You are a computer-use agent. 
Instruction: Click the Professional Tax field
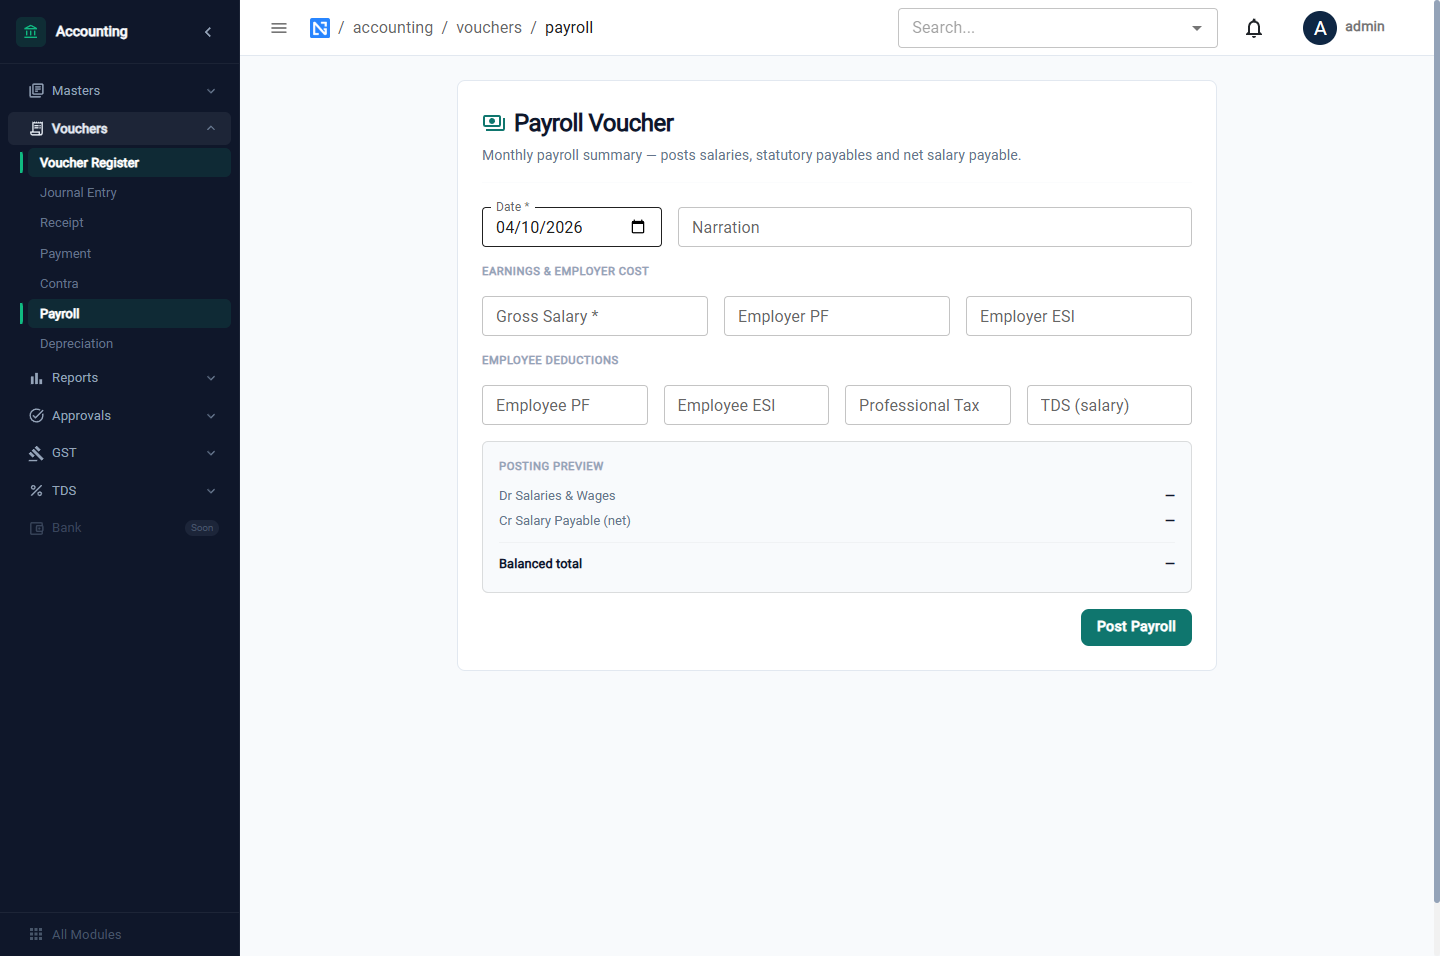tap(928, 405)
